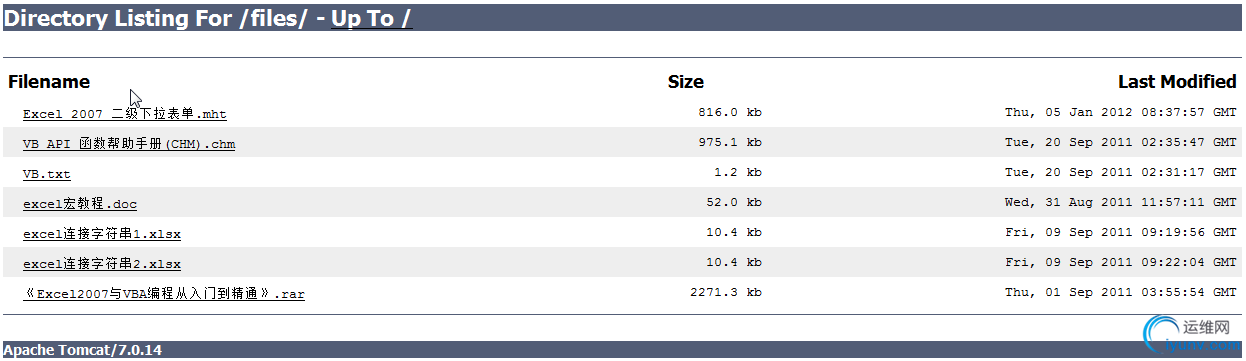Open excel连接字符串2.xlsx spreadsheet link
Viewport: 1246px width, 361px height.
[102, 264]
